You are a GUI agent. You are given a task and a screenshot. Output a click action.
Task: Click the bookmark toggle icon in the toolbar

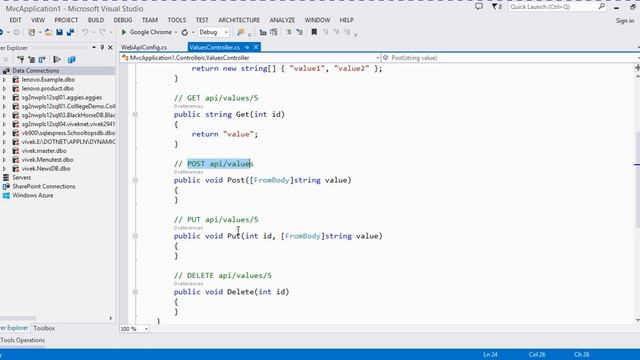coord(314,32)
